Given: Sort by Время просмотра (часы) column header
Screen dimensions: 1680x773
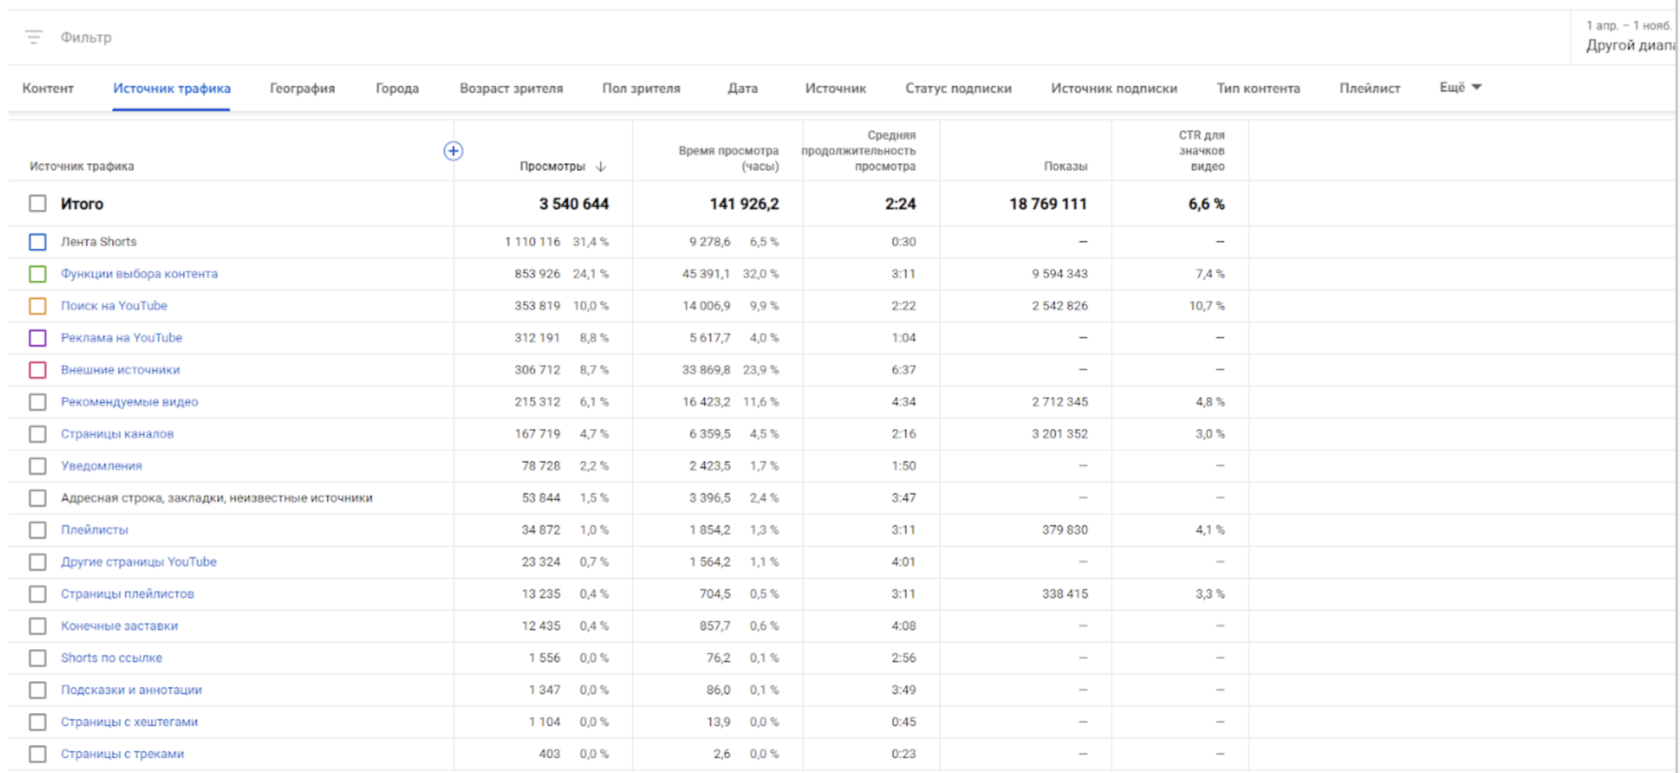Looking at the screenshot, I should 728,158.
